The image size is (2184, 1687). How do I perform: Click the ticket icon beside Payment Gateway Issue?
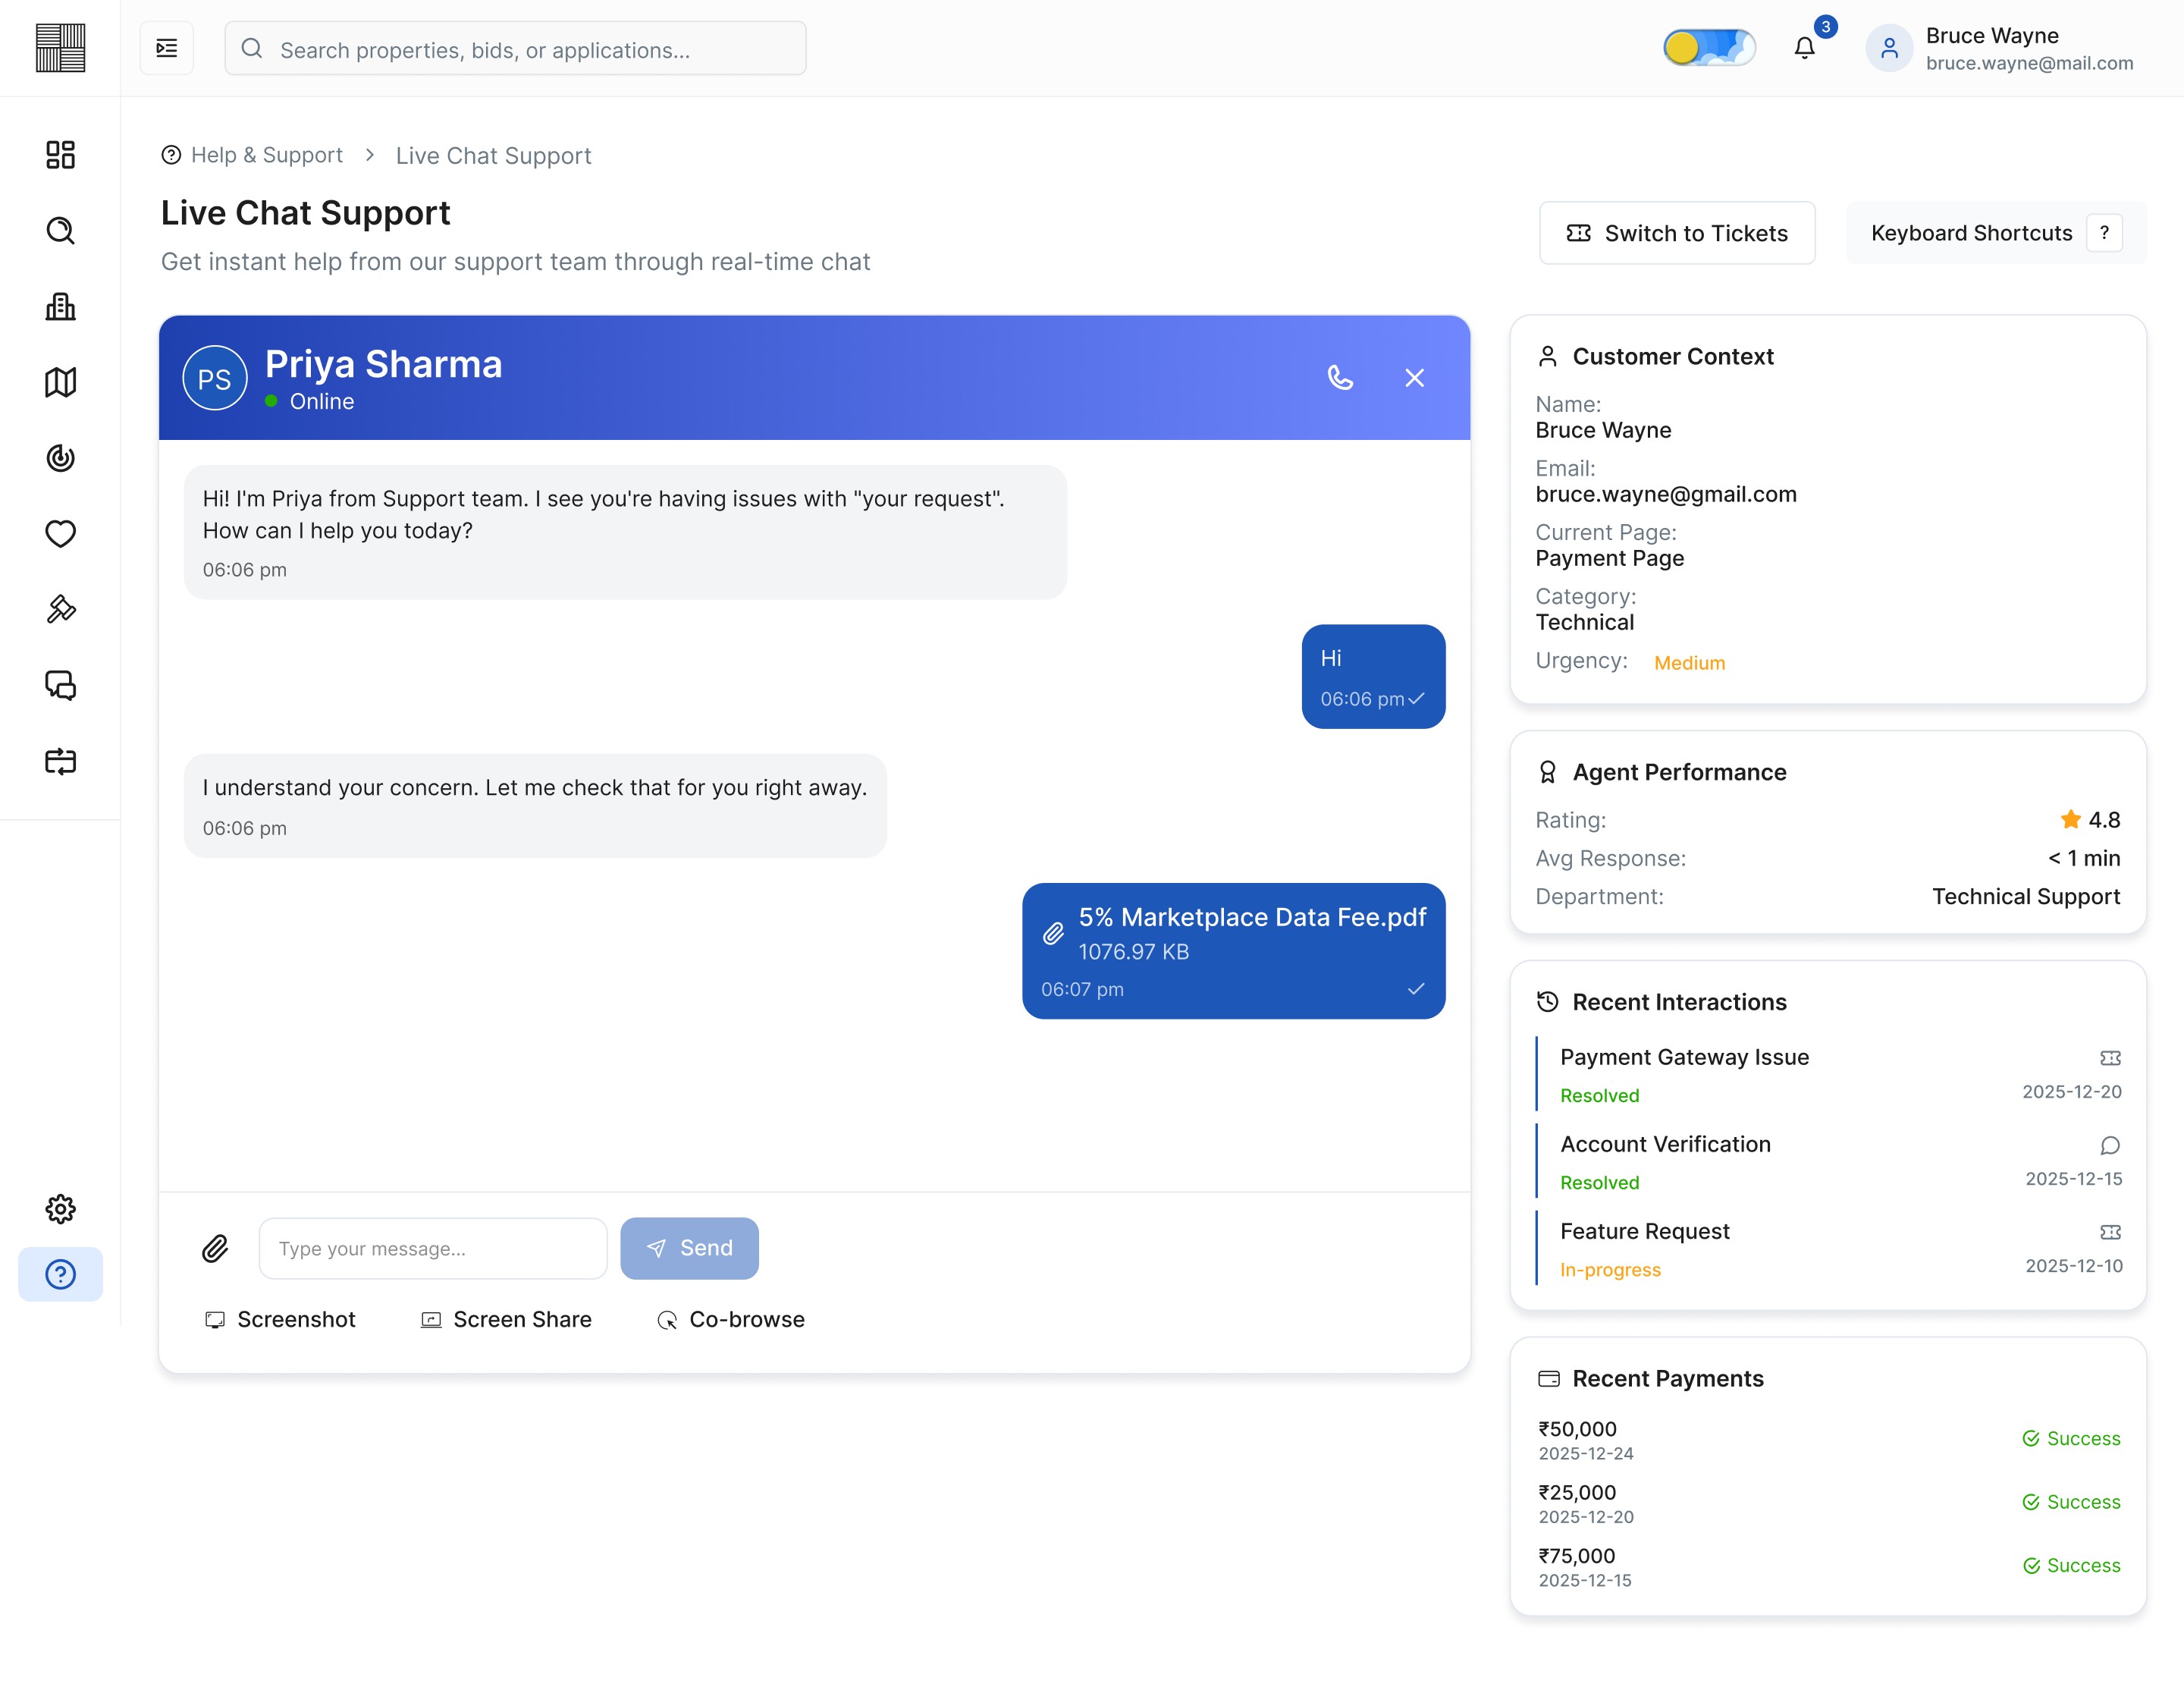point(2110,1058)
